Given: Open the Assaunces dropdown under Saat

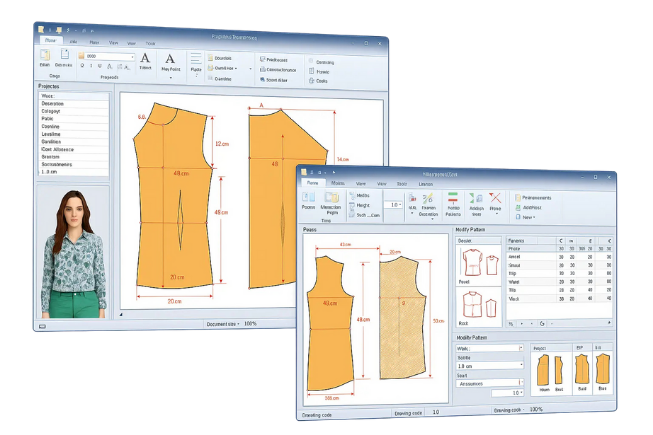Looking at the screenshot, I should pos(521,382).
